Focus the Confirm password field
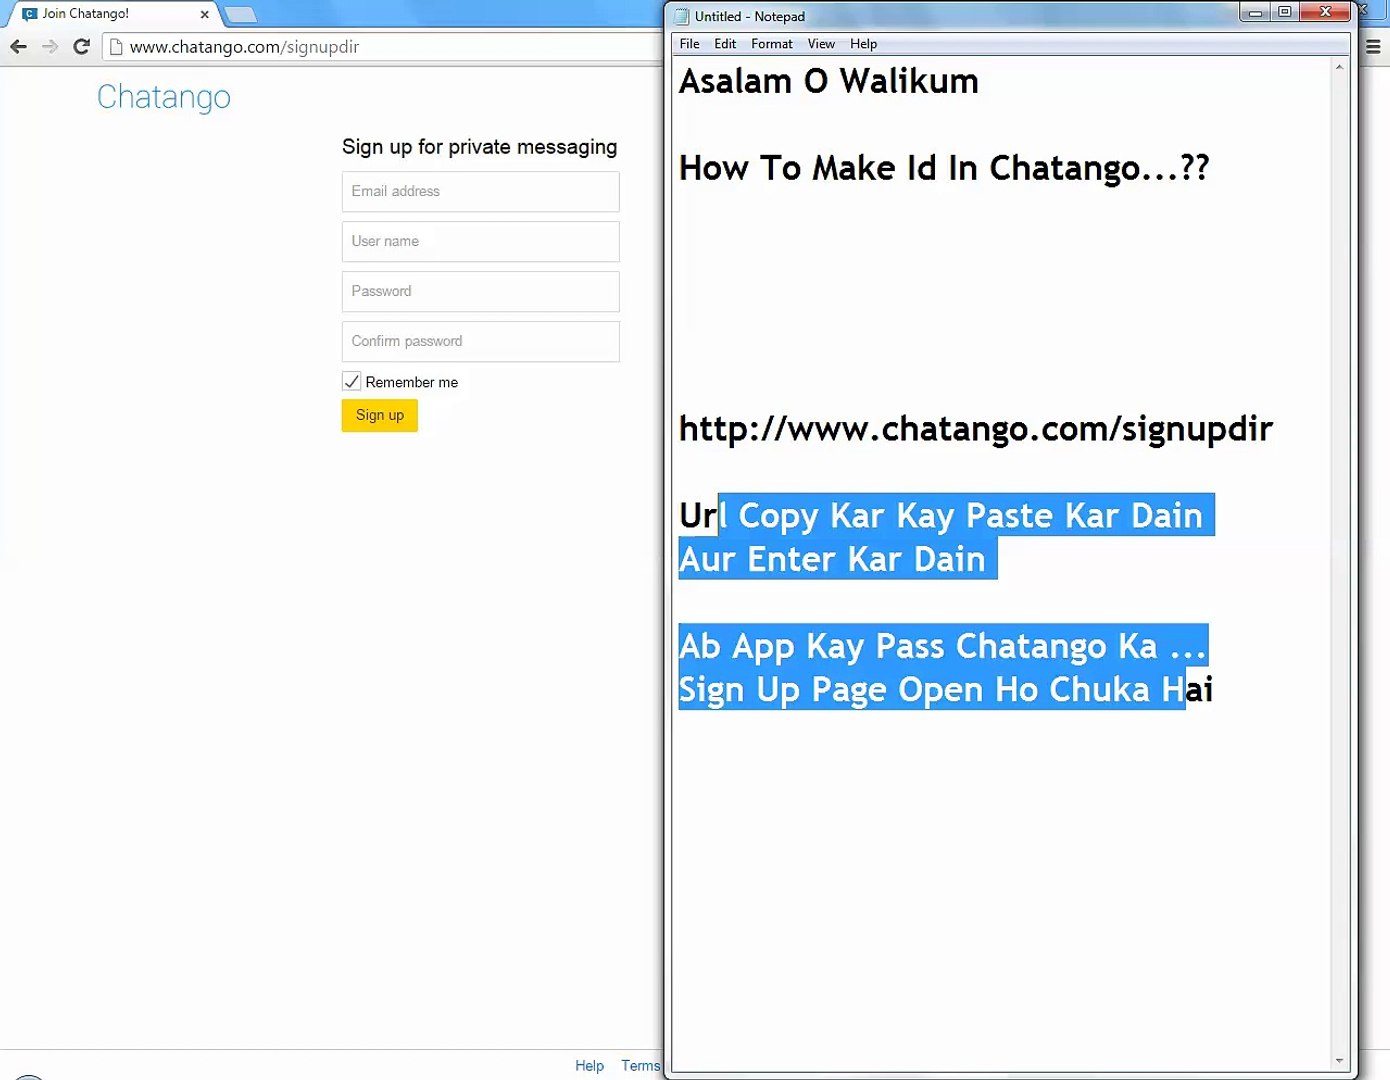The height and width of the screenshot is (1080, 1390). [x=481, y=341]
